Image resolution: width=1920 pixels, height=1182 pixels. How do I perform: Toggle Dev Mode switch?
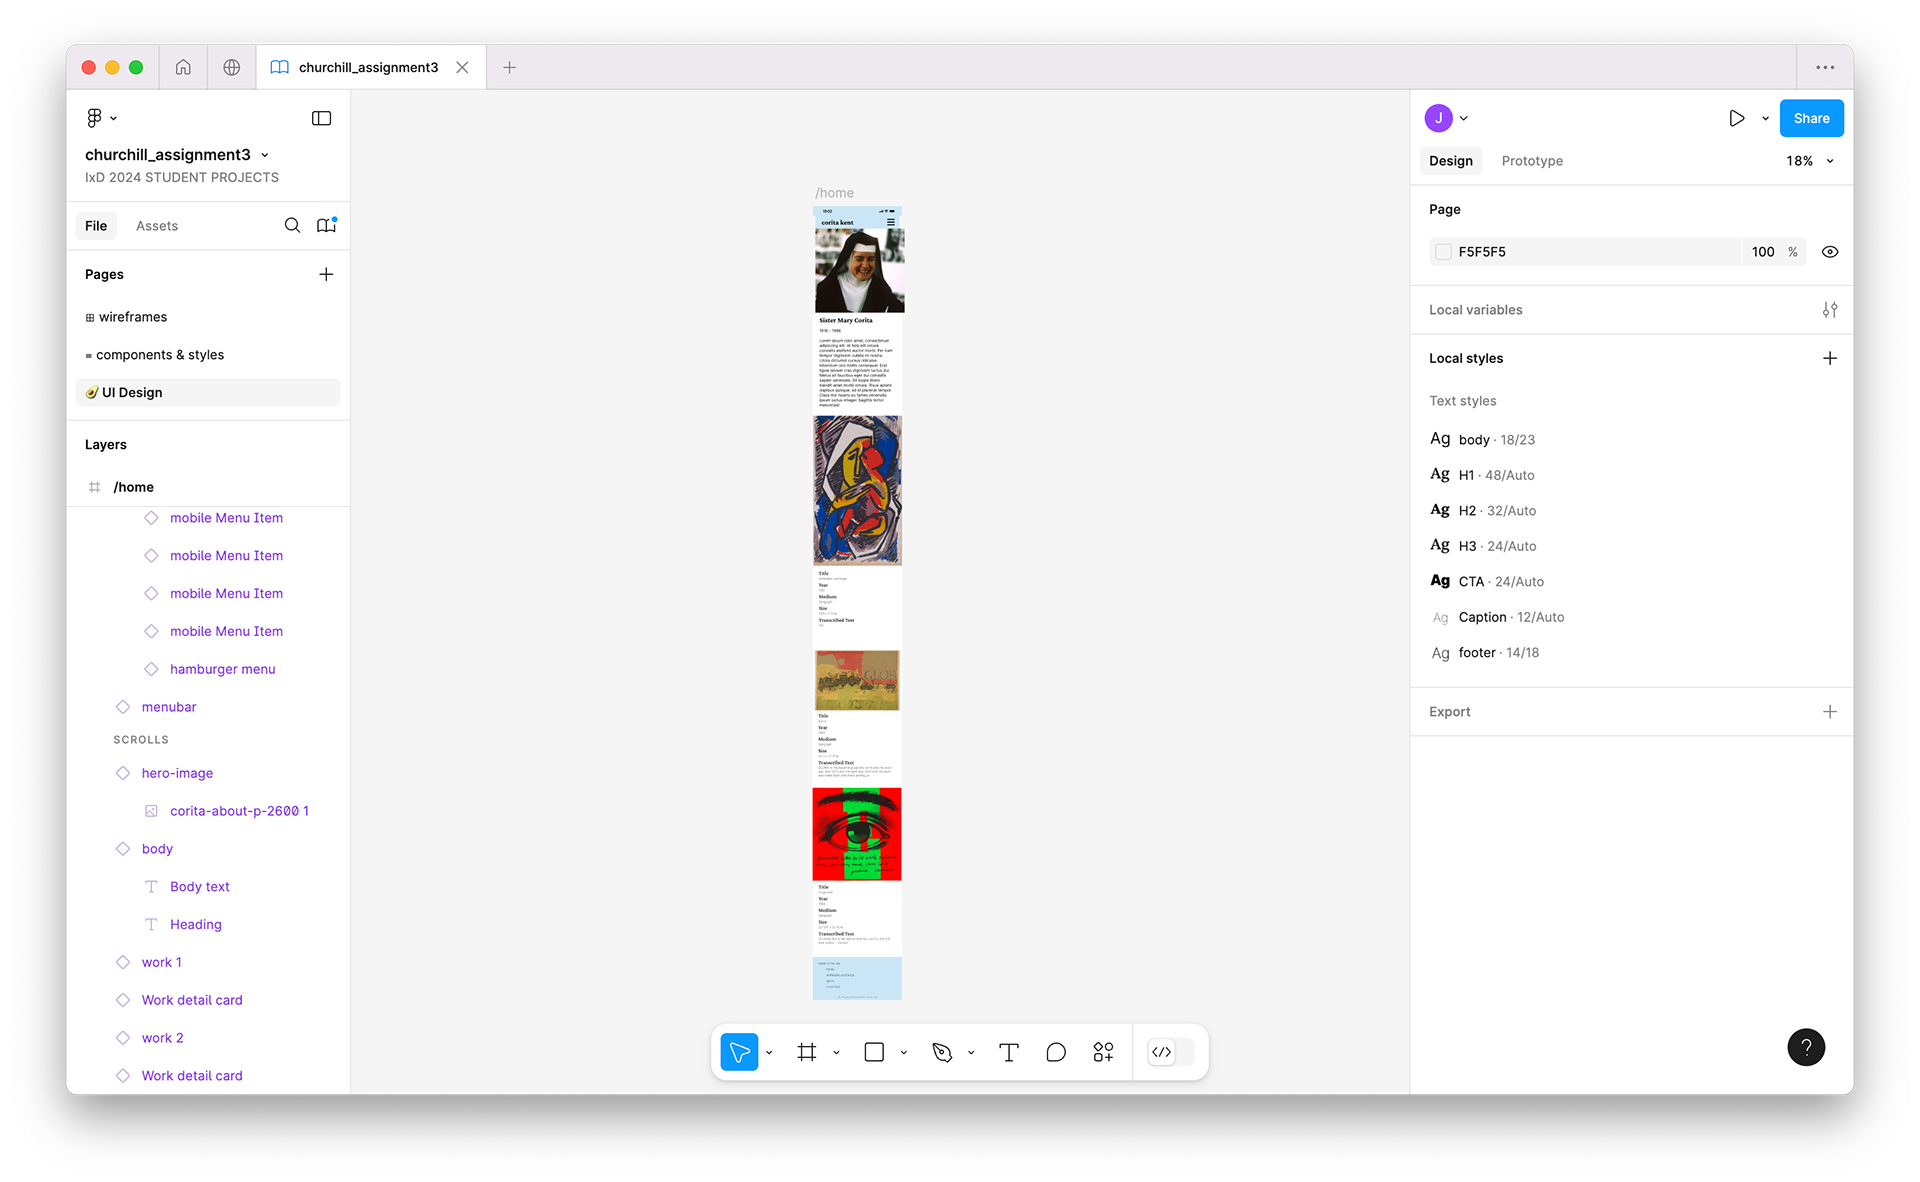pyautogui.click(x=1171, y=1052)
